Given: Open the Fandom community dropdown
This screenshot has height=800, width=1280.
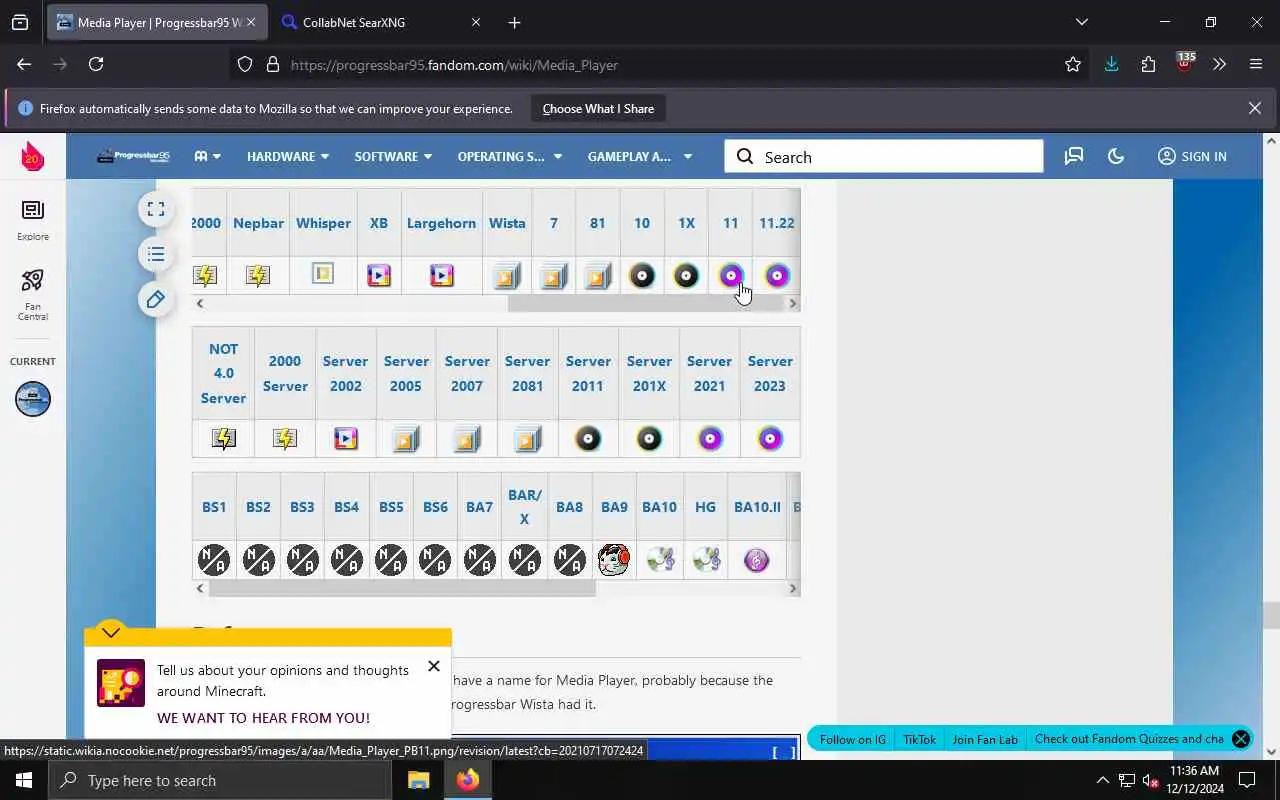Looking at the screenshot, I should [208, 156].
